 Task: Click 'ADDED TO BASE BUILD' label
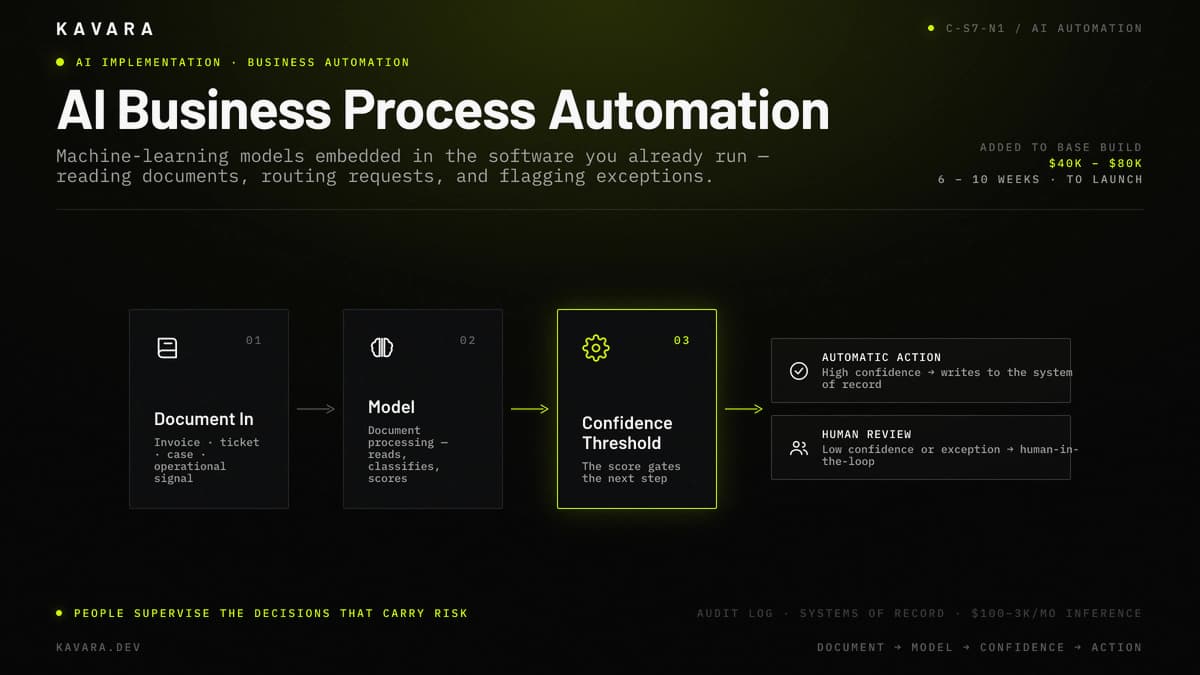pos(1061,147)
